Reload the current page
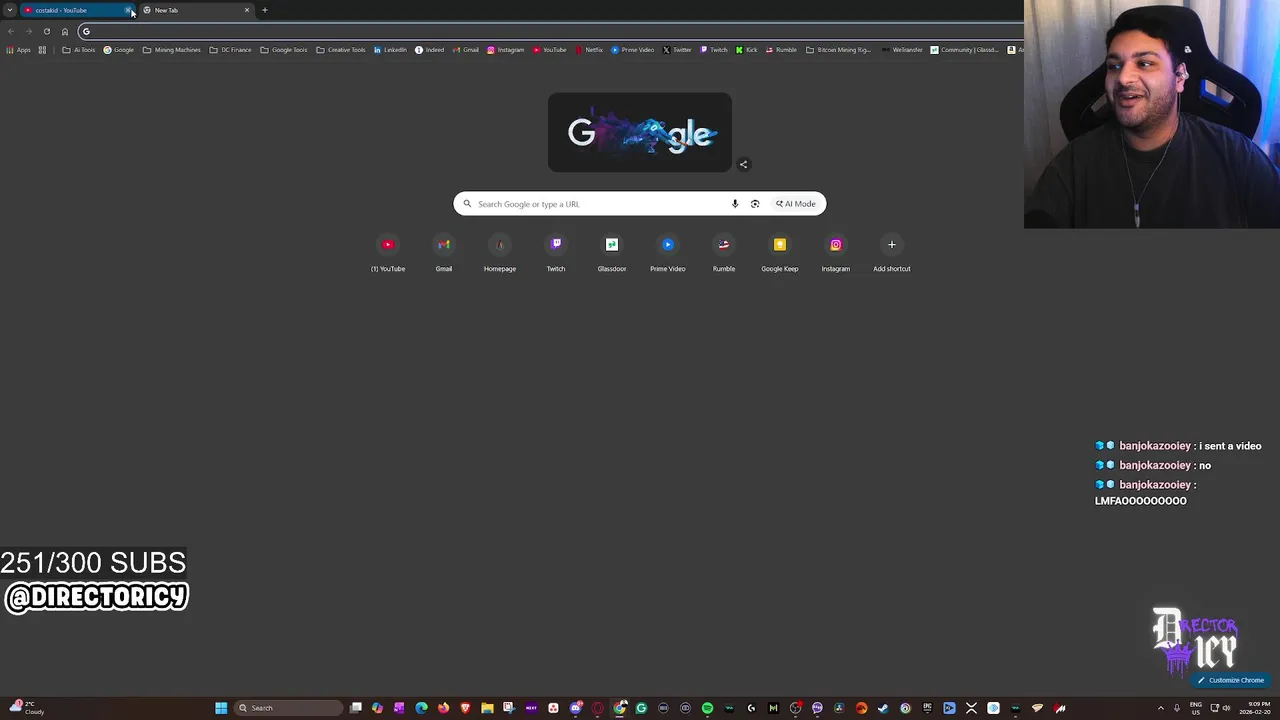The height and width of the screenshot is (720, 1280). point(46,31)
